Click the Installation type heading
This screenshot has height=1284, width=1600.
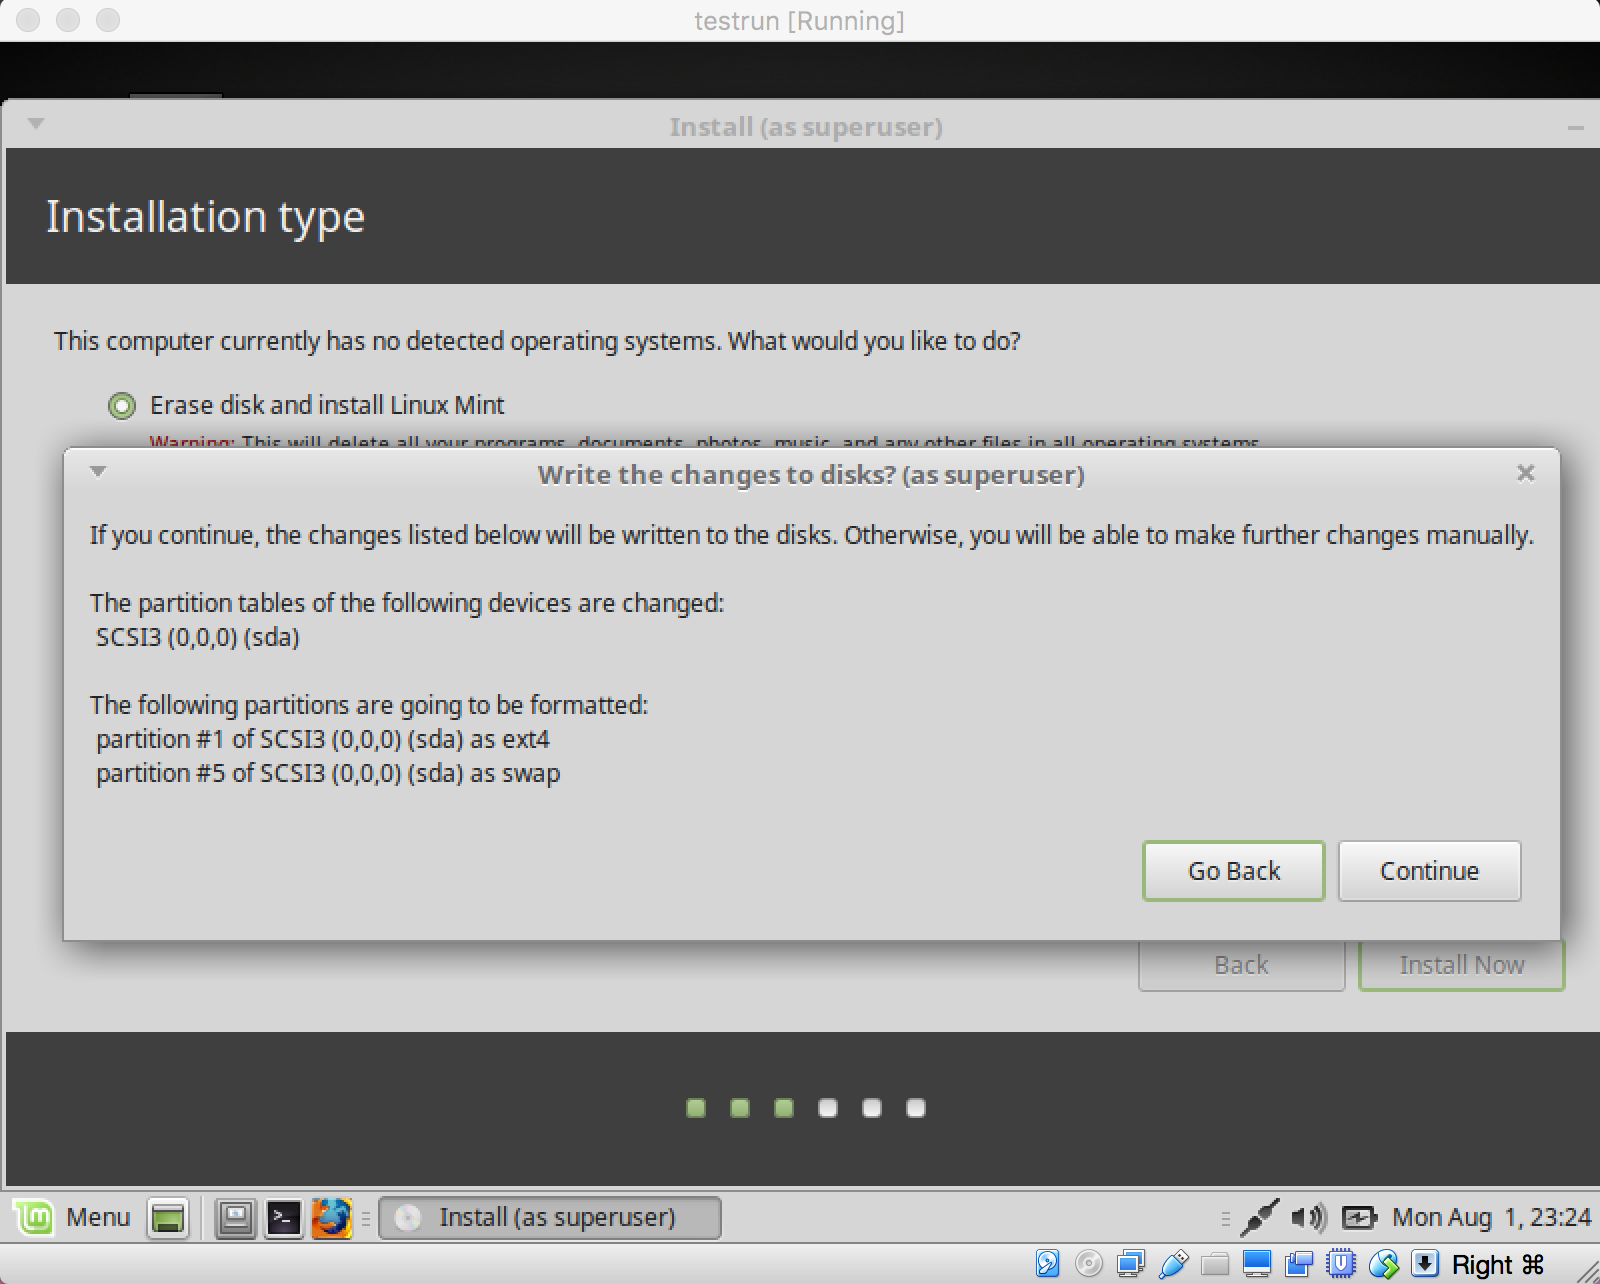206,216
